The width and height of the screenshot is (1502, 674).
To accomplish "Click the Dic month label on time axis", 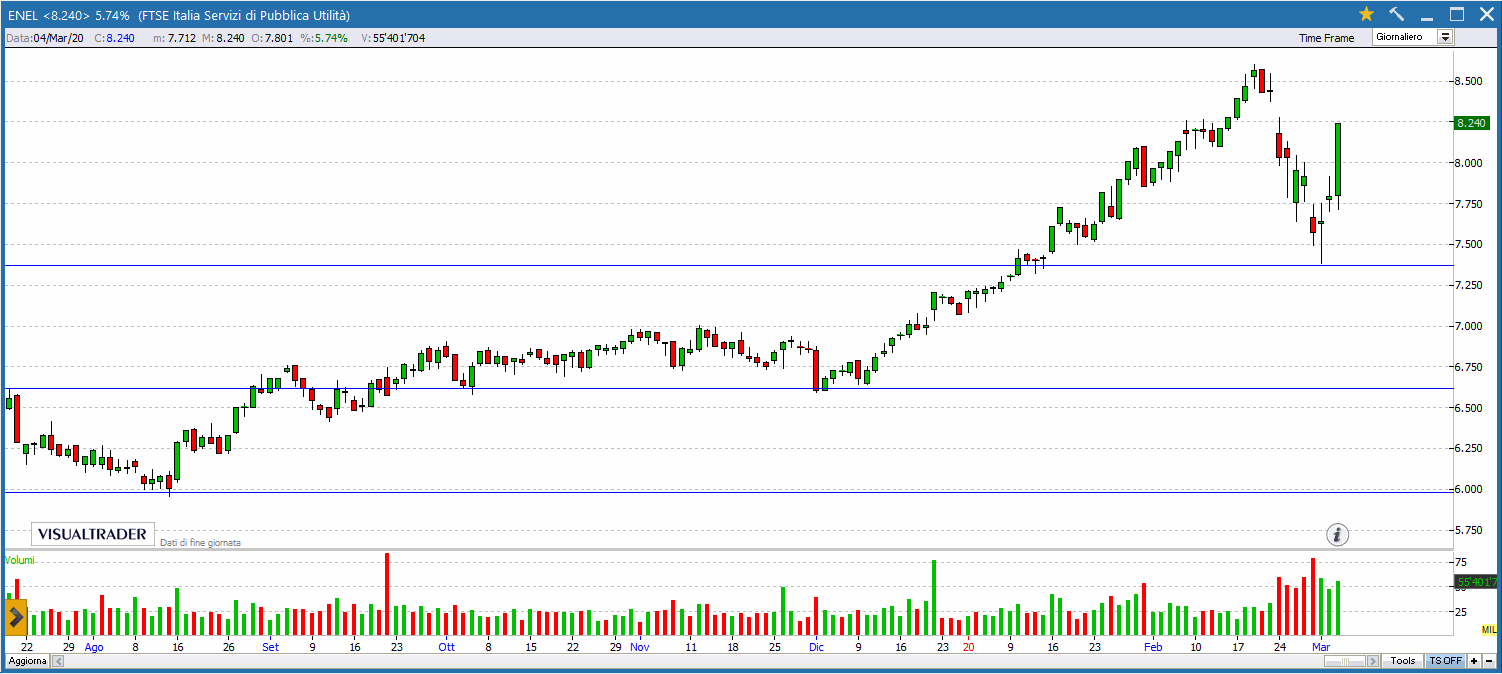I will [816, 647].
